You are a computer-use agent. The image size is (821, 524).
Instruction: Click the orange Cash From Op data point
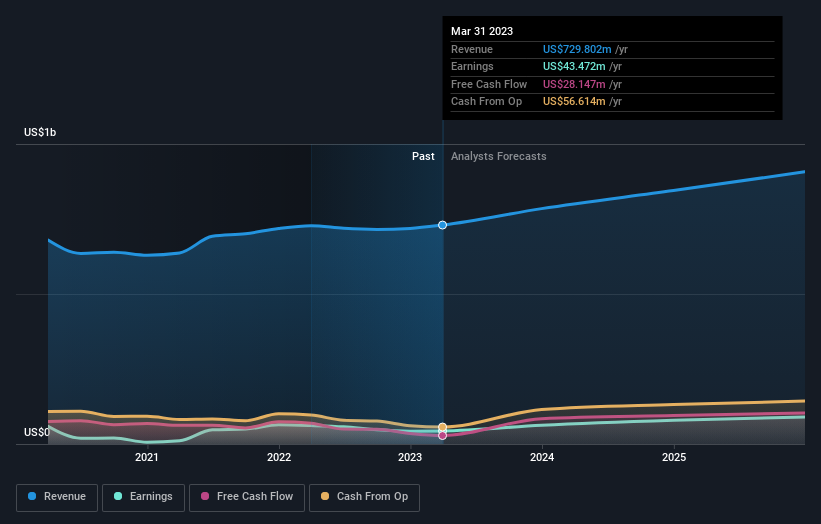click(442, 427)
